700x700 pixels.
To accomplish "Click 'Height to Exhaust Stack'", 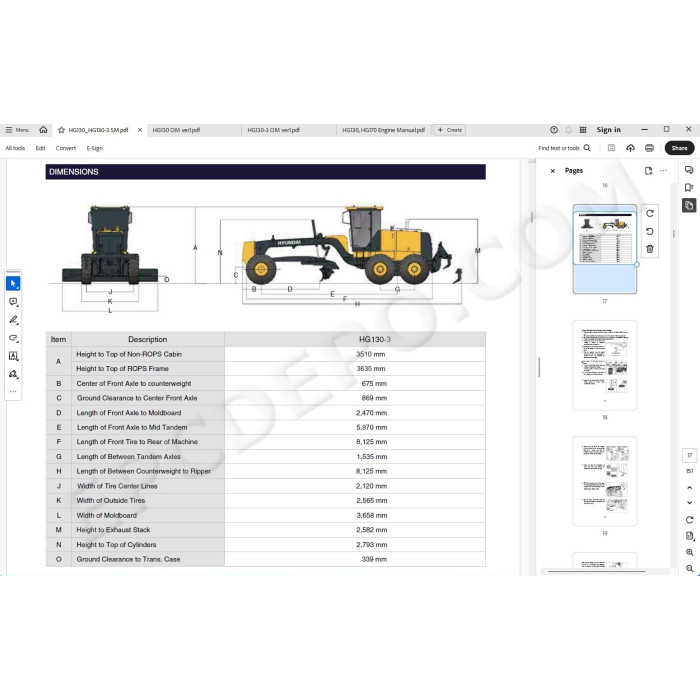I will [113, 530].
